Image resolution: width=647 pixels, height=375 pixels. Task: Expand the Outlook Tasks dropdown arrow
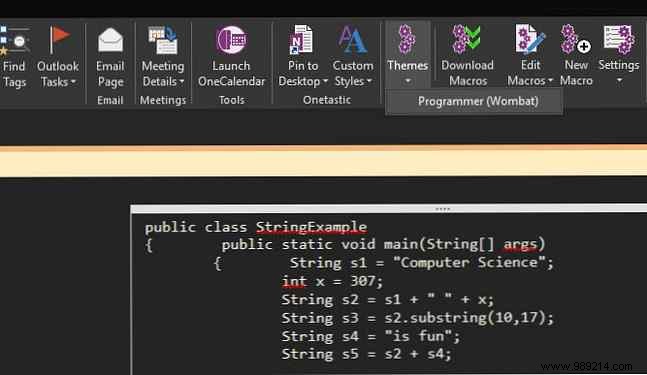coord(73,82)
